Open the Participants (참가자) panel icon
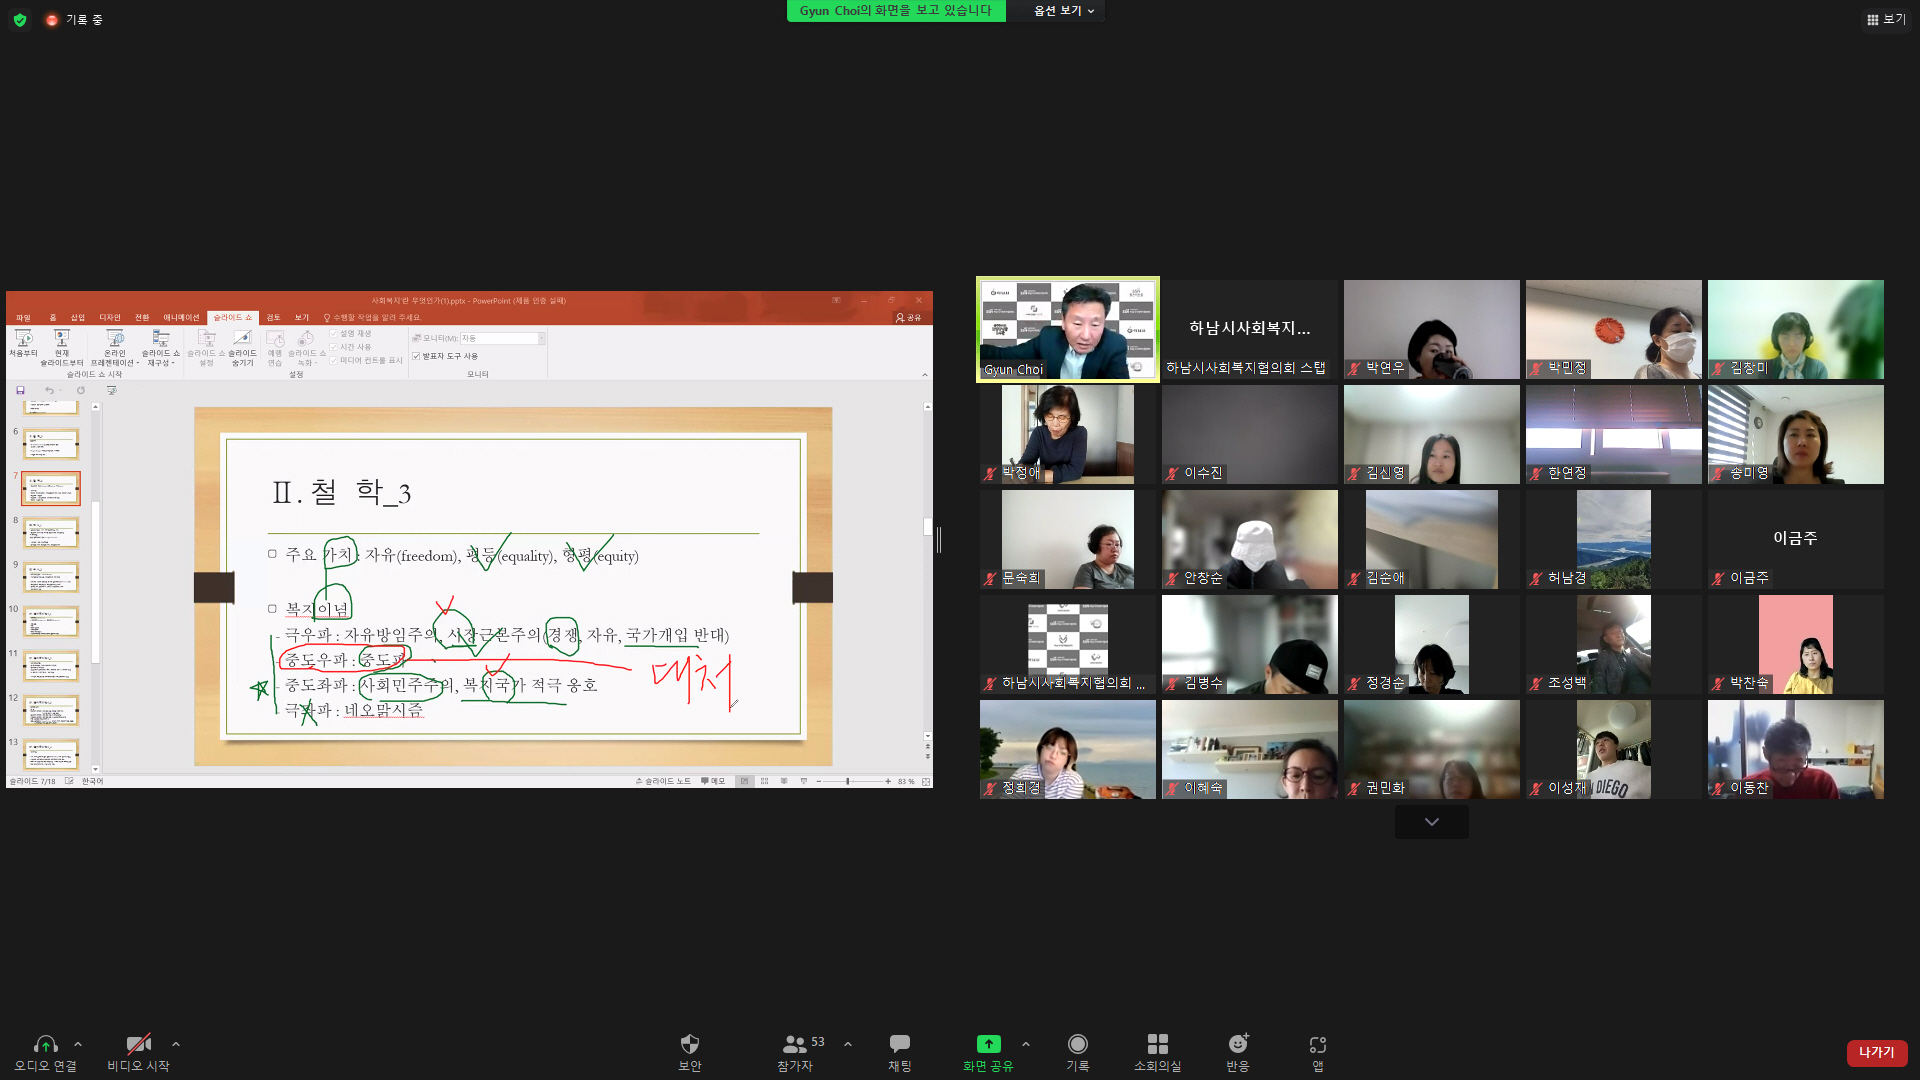 coord(795,1044)
